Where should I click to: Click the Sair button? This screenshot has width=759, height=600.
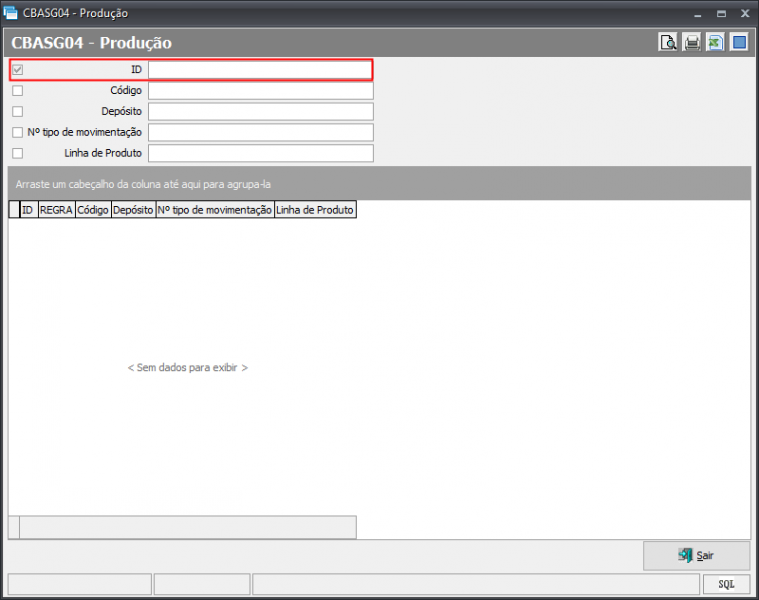coord(696,556)
